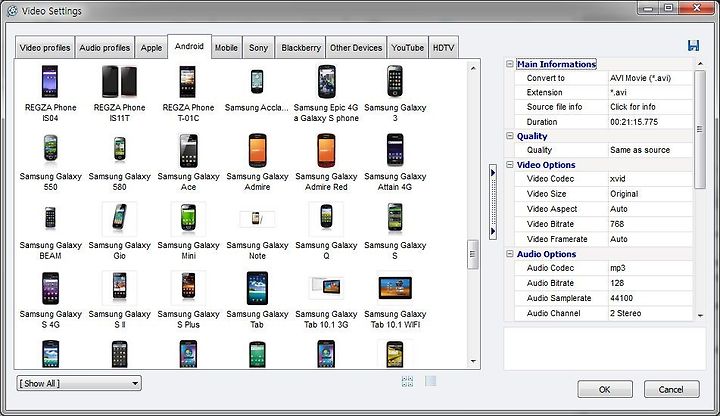This screenshot has height=416, width=720.
Task: Select the REGZA Phone IS11T device icon
Action: coord(119,81)
